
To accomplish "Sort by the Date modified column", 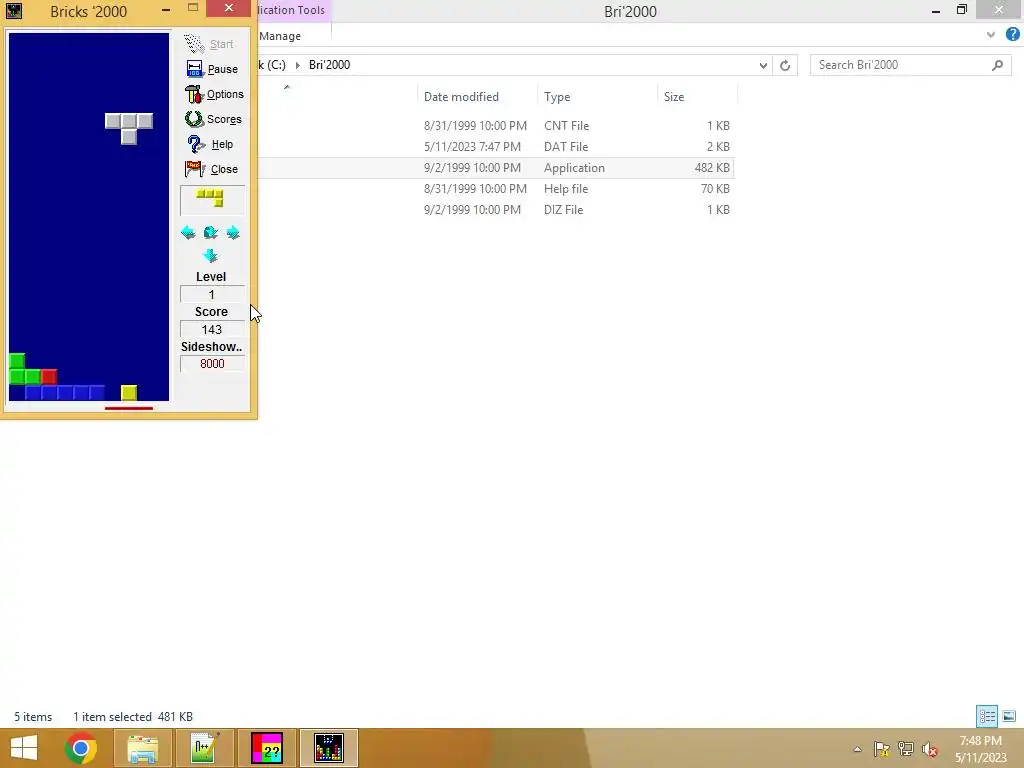I will coord(461,97).
